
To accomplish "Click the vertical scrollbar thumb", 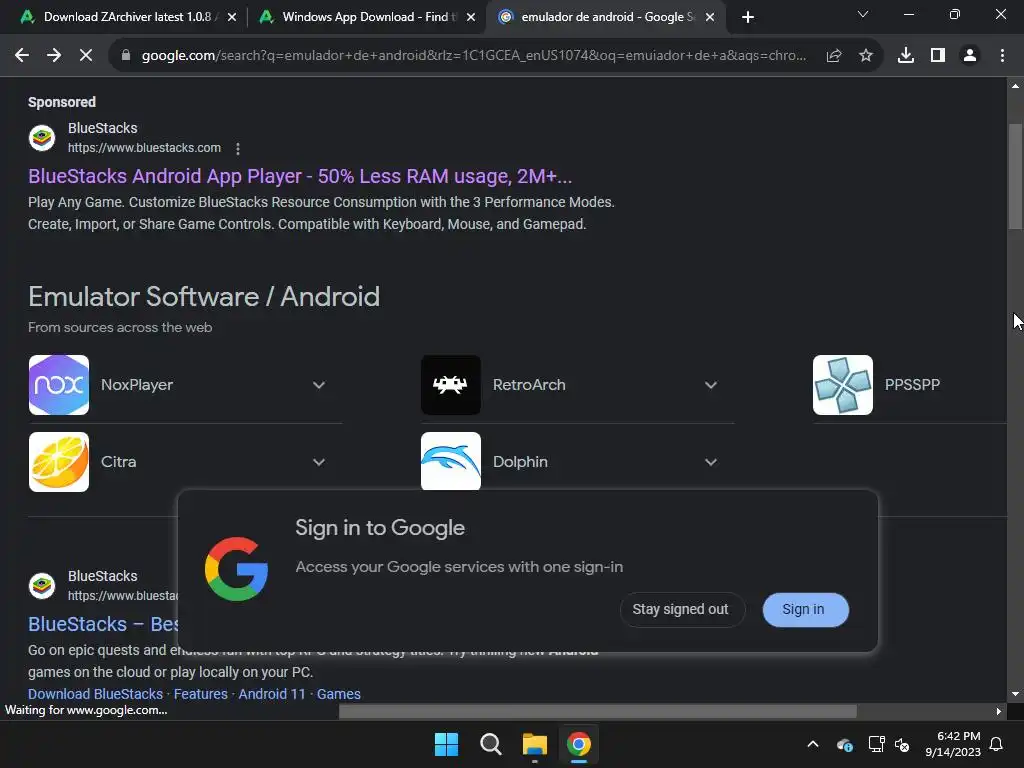I will 1015,176.
